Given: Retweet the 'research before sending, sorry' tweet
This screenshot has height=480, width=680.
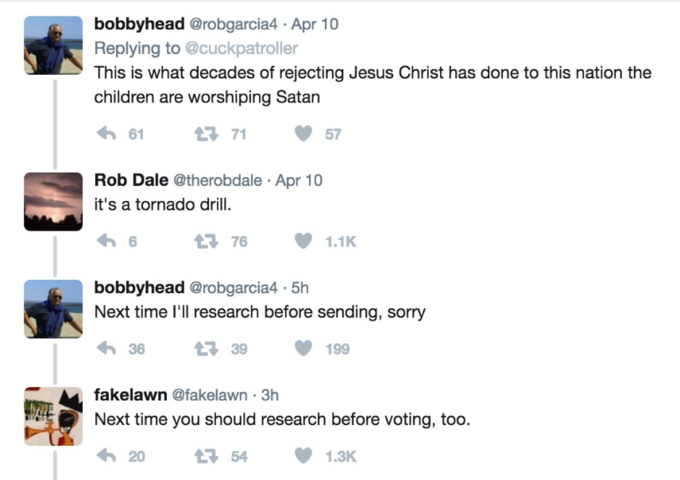Looking at the screenshot, I should pos(206,349).
